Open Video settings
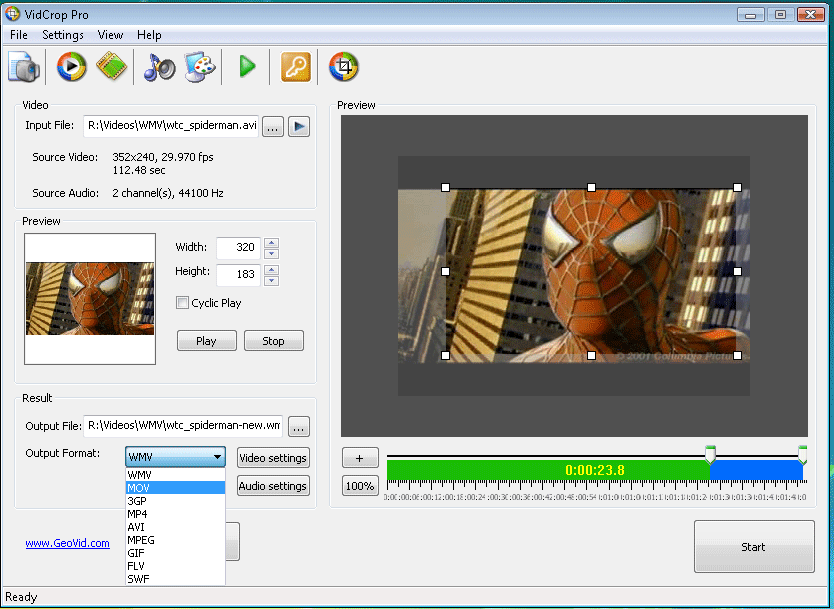The height and width of the screenshot is (609, 834). point(273,458)
